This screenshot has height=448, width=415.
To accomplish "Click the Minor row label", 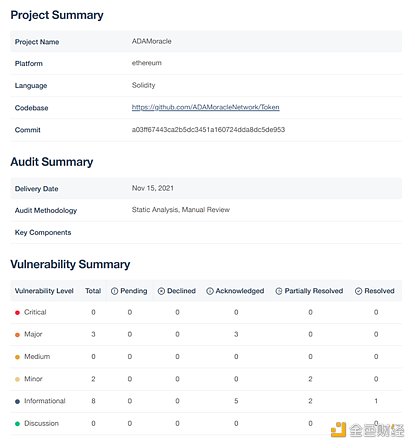I will pyautogui.click(x=33, y=379).
